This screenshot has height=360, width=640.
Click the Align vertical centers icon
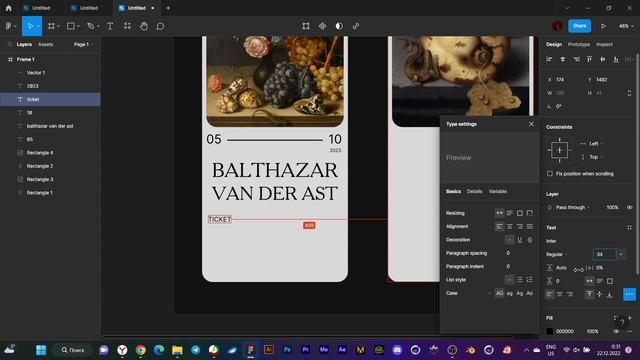pos(603,59)
